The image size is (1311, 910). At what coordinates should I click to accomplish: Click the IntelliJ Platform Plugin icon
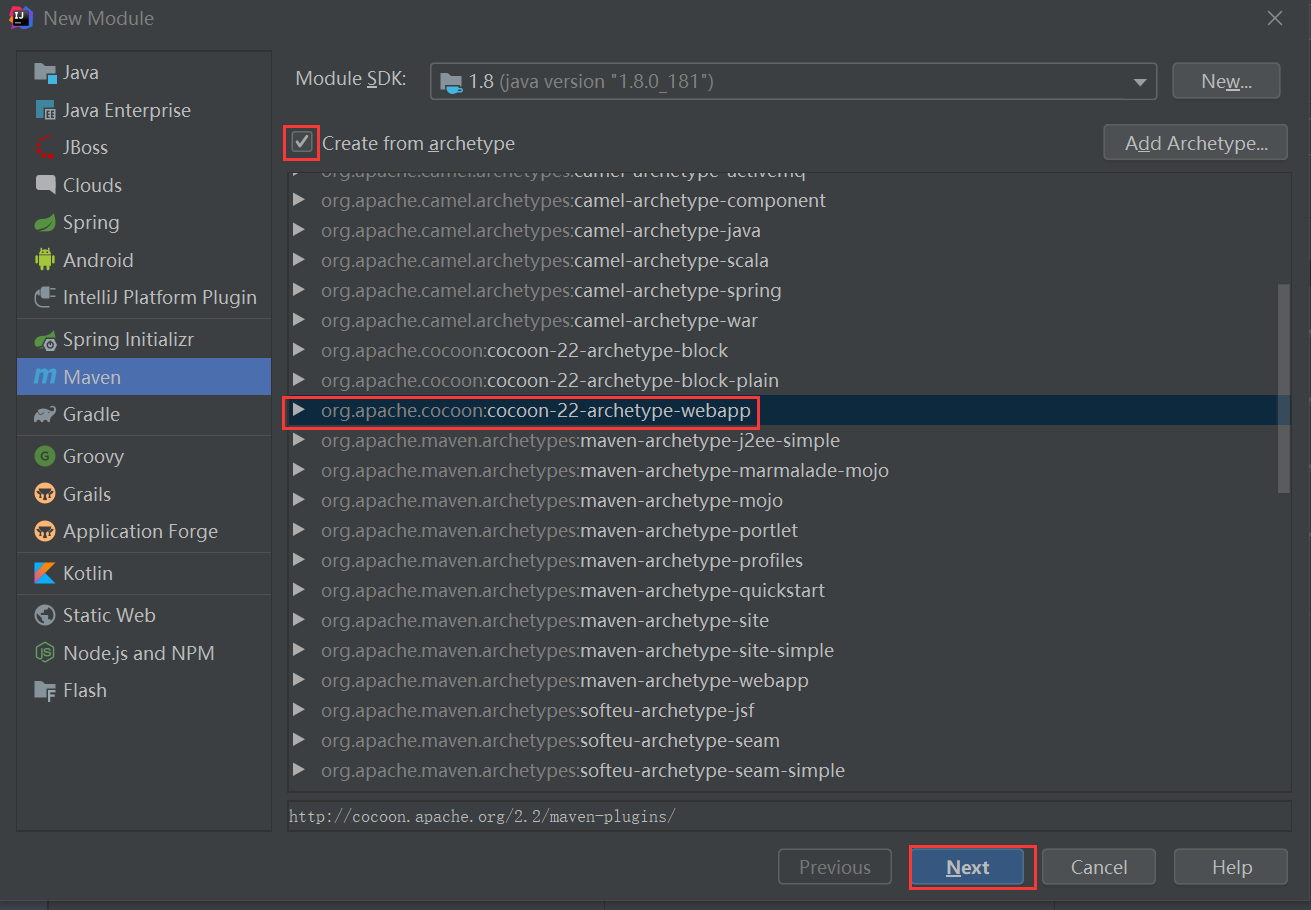coord(45,297)
